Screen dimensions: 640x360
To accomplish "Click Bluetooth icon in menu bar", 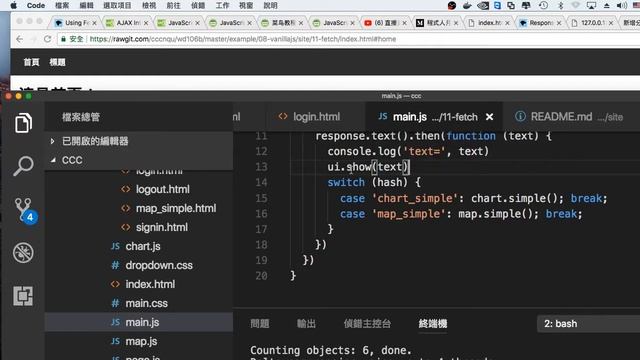I will coord(561,5).
